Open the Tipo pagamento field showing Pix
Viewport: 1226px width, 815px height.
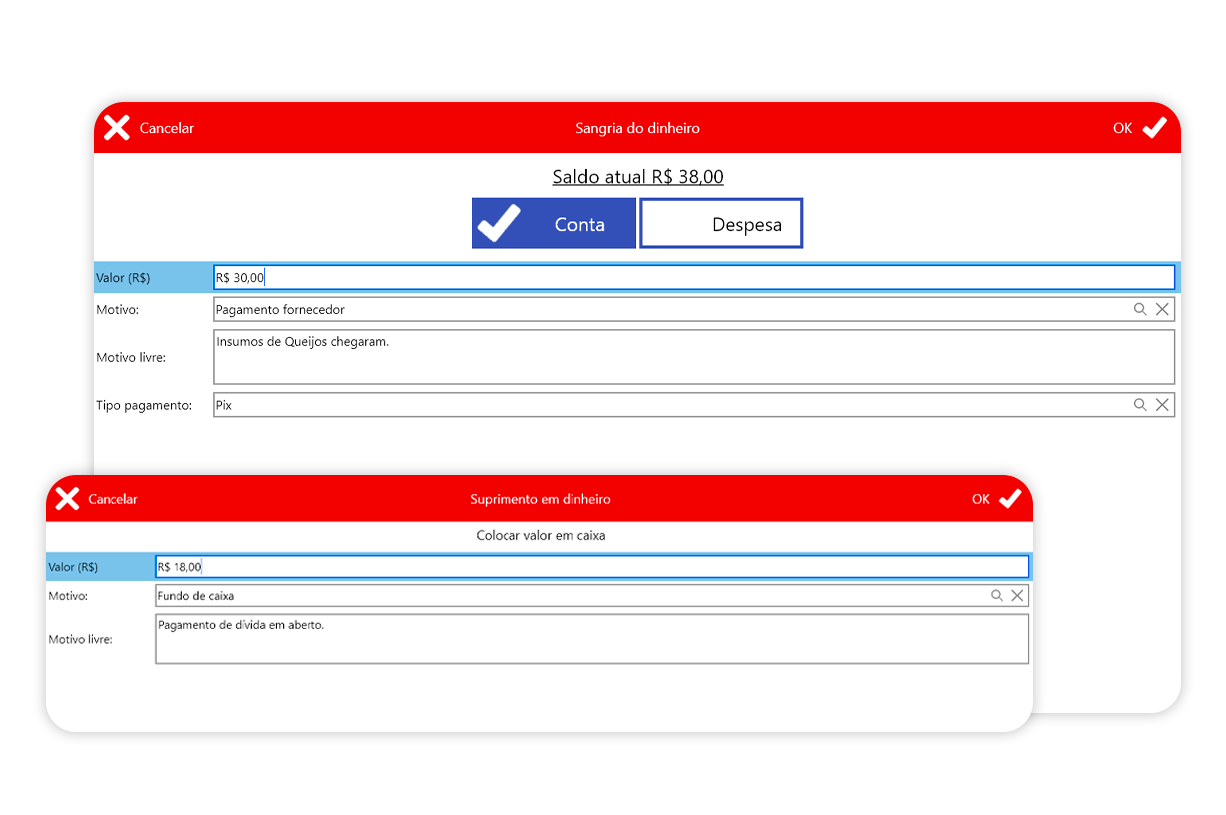[694, 405]
